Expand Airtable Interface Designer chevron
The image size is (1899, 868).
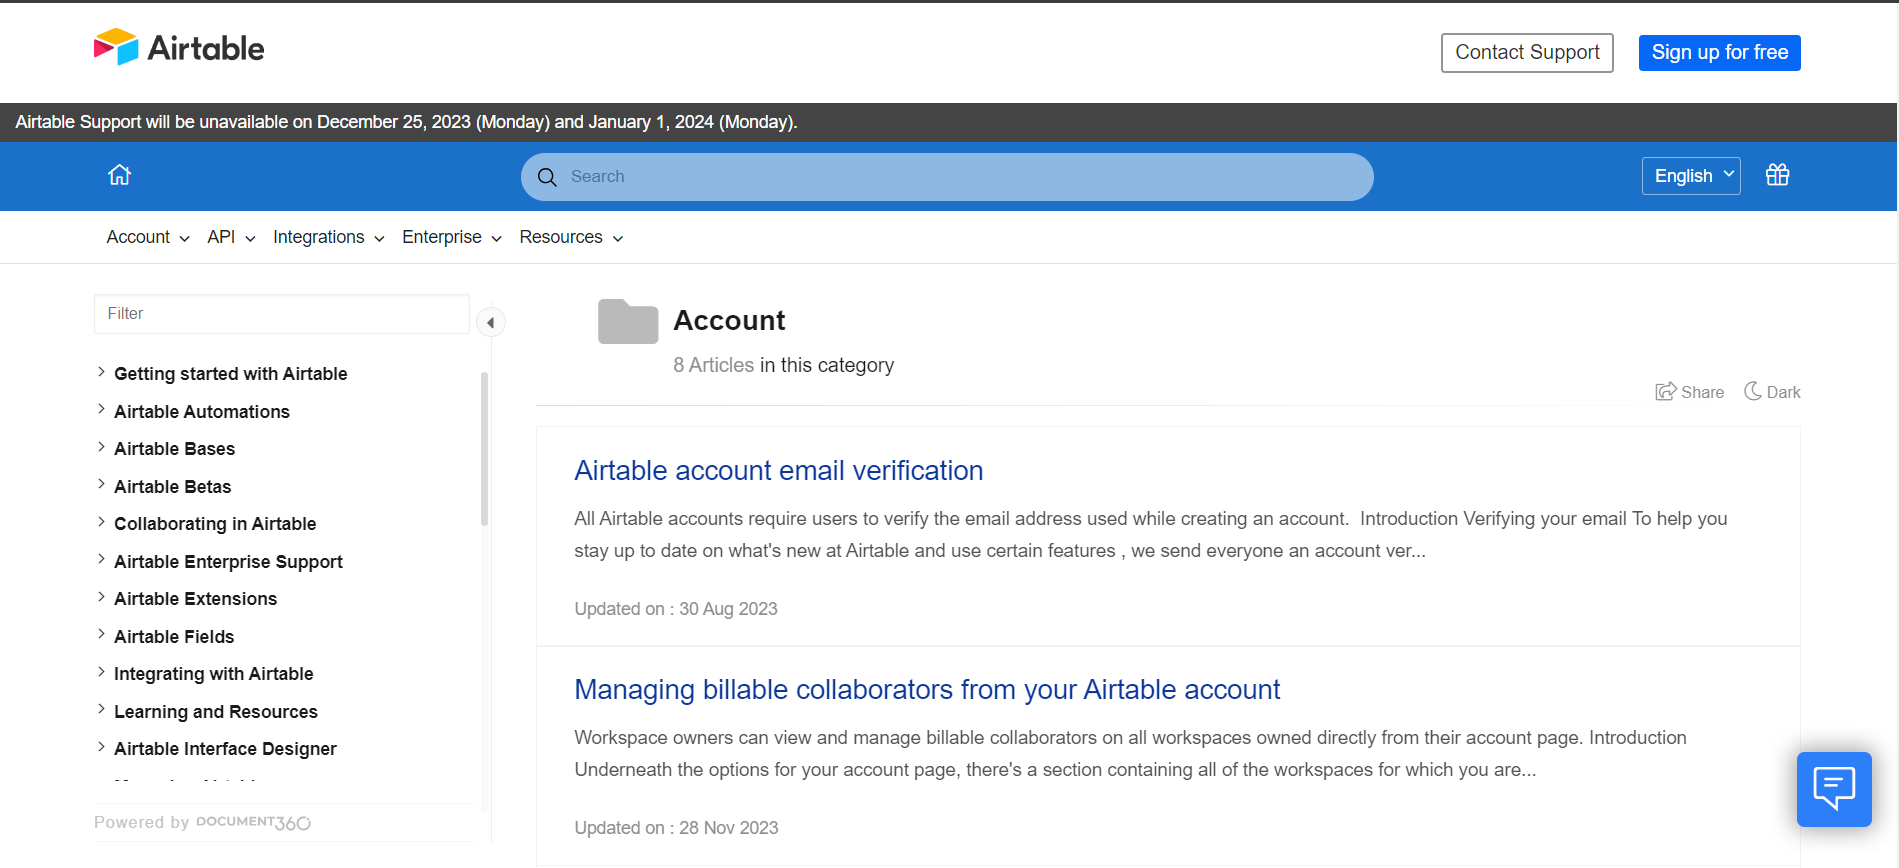click(101, 747)
